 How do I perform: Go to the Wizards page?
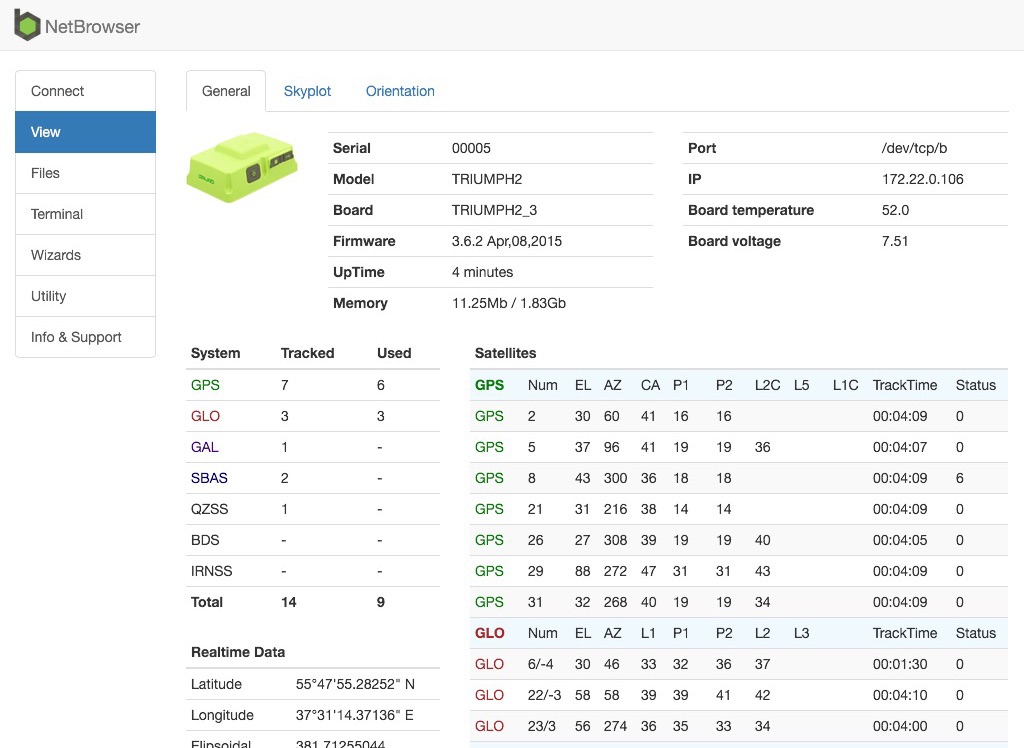86,255
